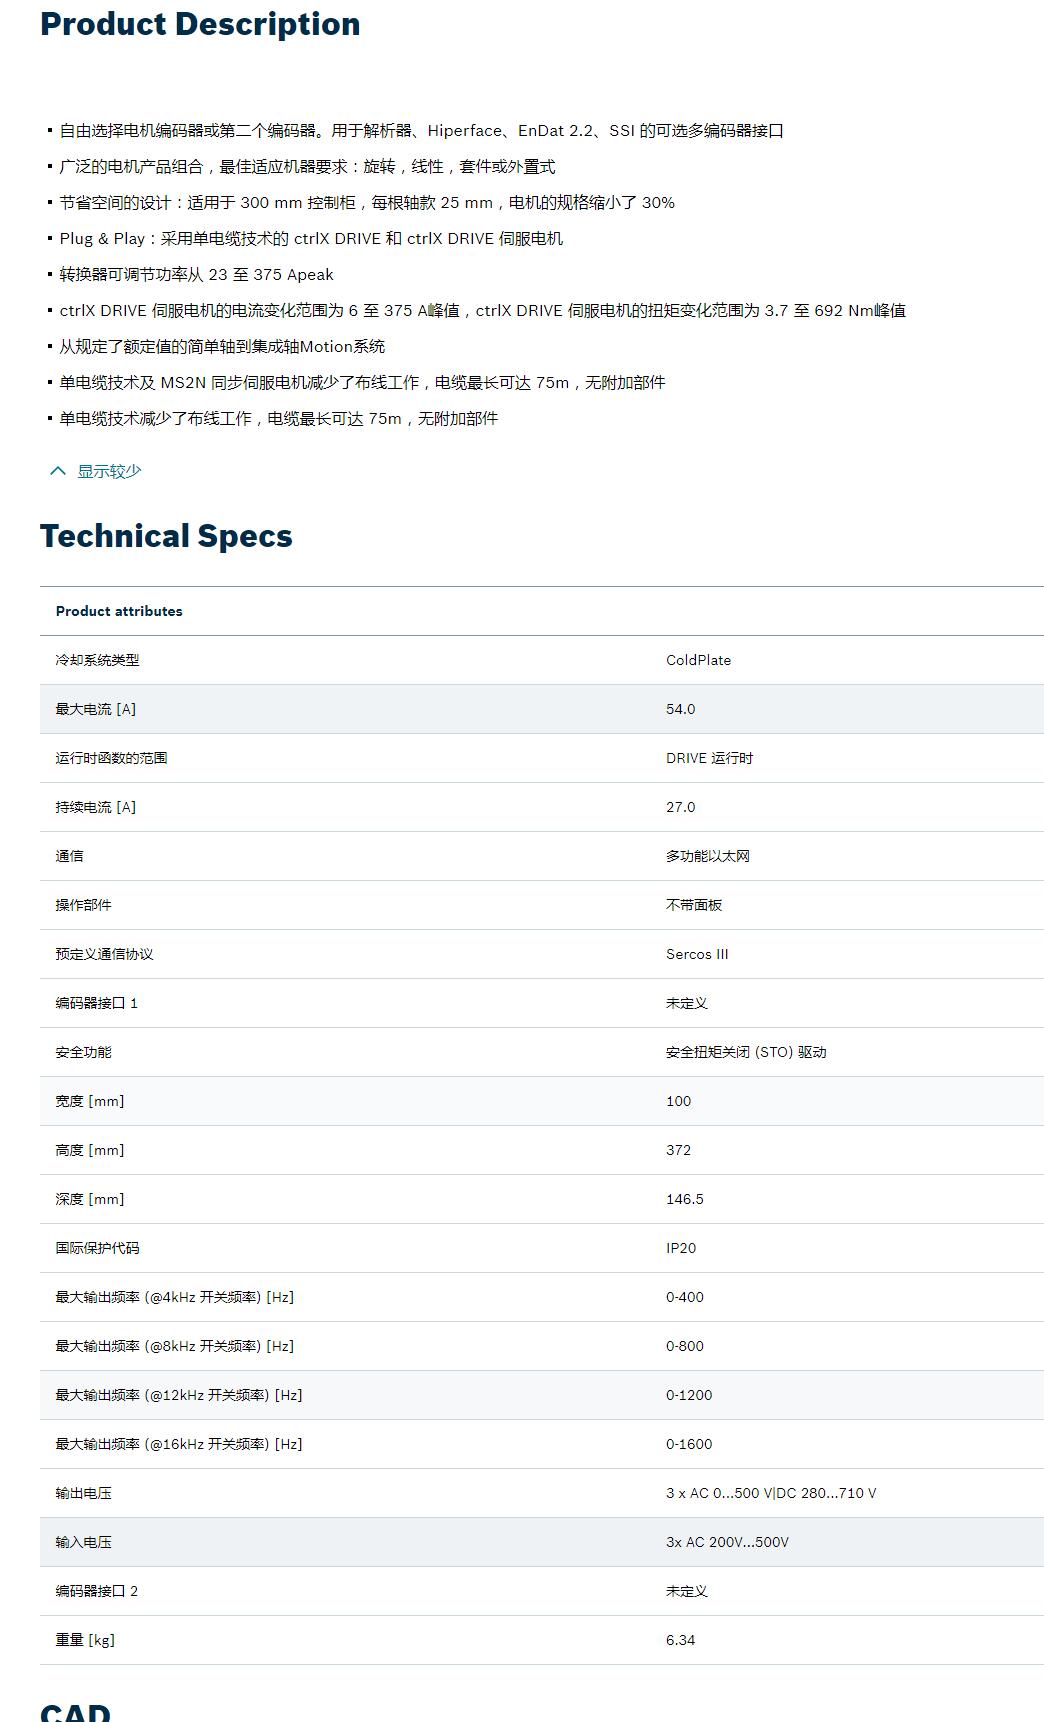Select the ColdPlate value

[x=698, y=660]
